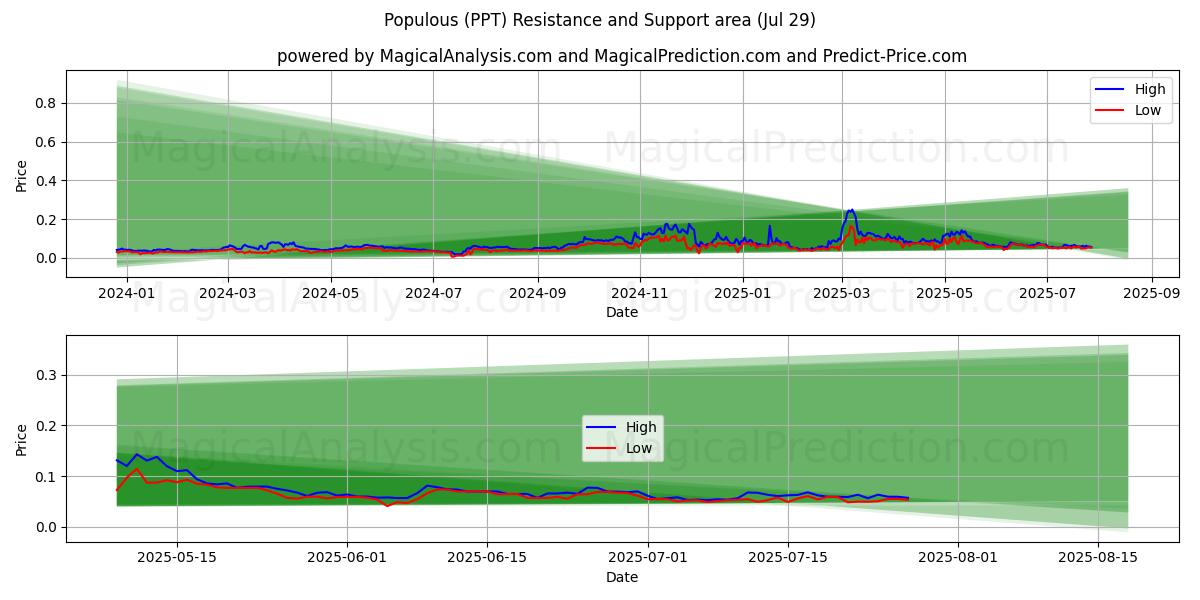Image resolution: width=1200 pixels, height=600 pixels.
Task: Click the '2025-05' x-axis label of the top chart
Action: [x=946, y=293]
